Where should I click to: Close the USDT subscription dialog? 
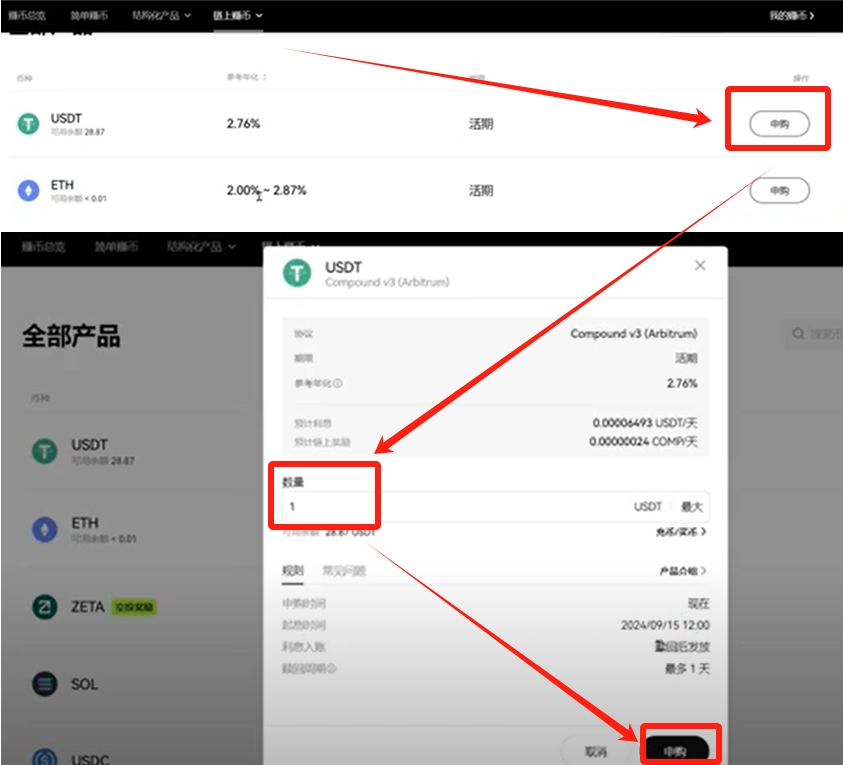click(x=700, y=265)
